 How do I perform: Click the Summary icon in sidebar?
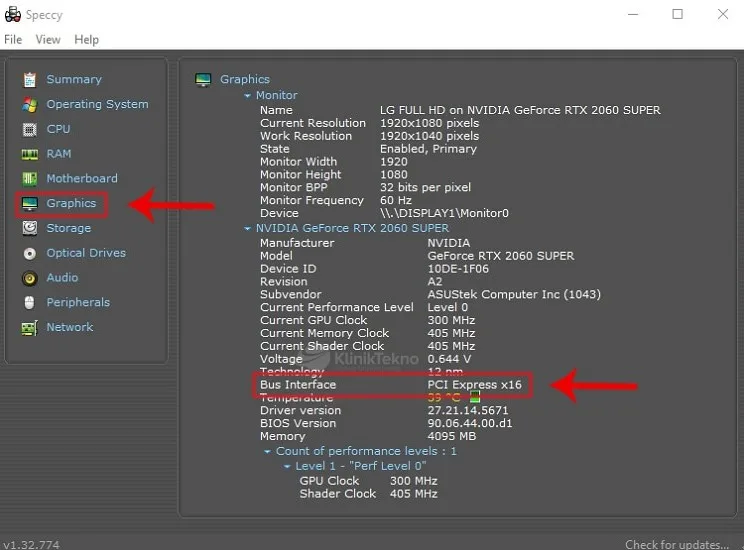(30, 79)
